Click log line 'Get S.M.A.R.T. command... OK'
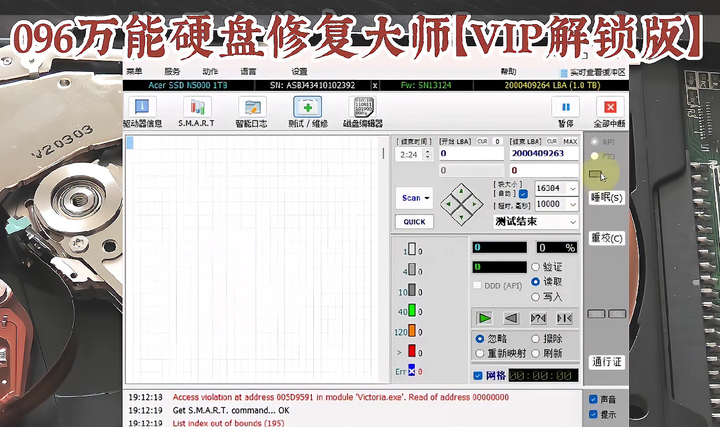720x427 pixels. point(231,410)
